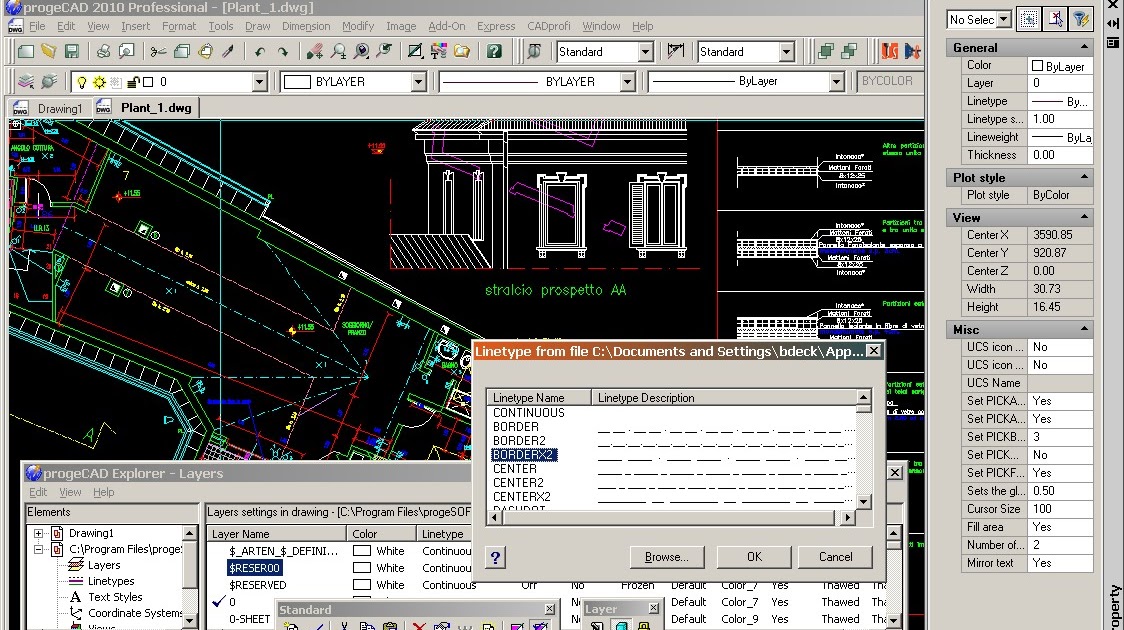Screen dimensions: 1124x630
Task: Open the BYLAYER color dropdown
Action: click(x=418, y=82)
